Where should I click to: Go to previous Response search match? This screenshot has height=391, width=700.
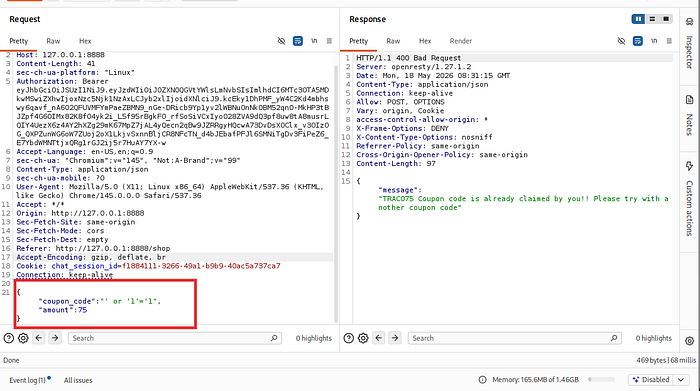[379, 338]
